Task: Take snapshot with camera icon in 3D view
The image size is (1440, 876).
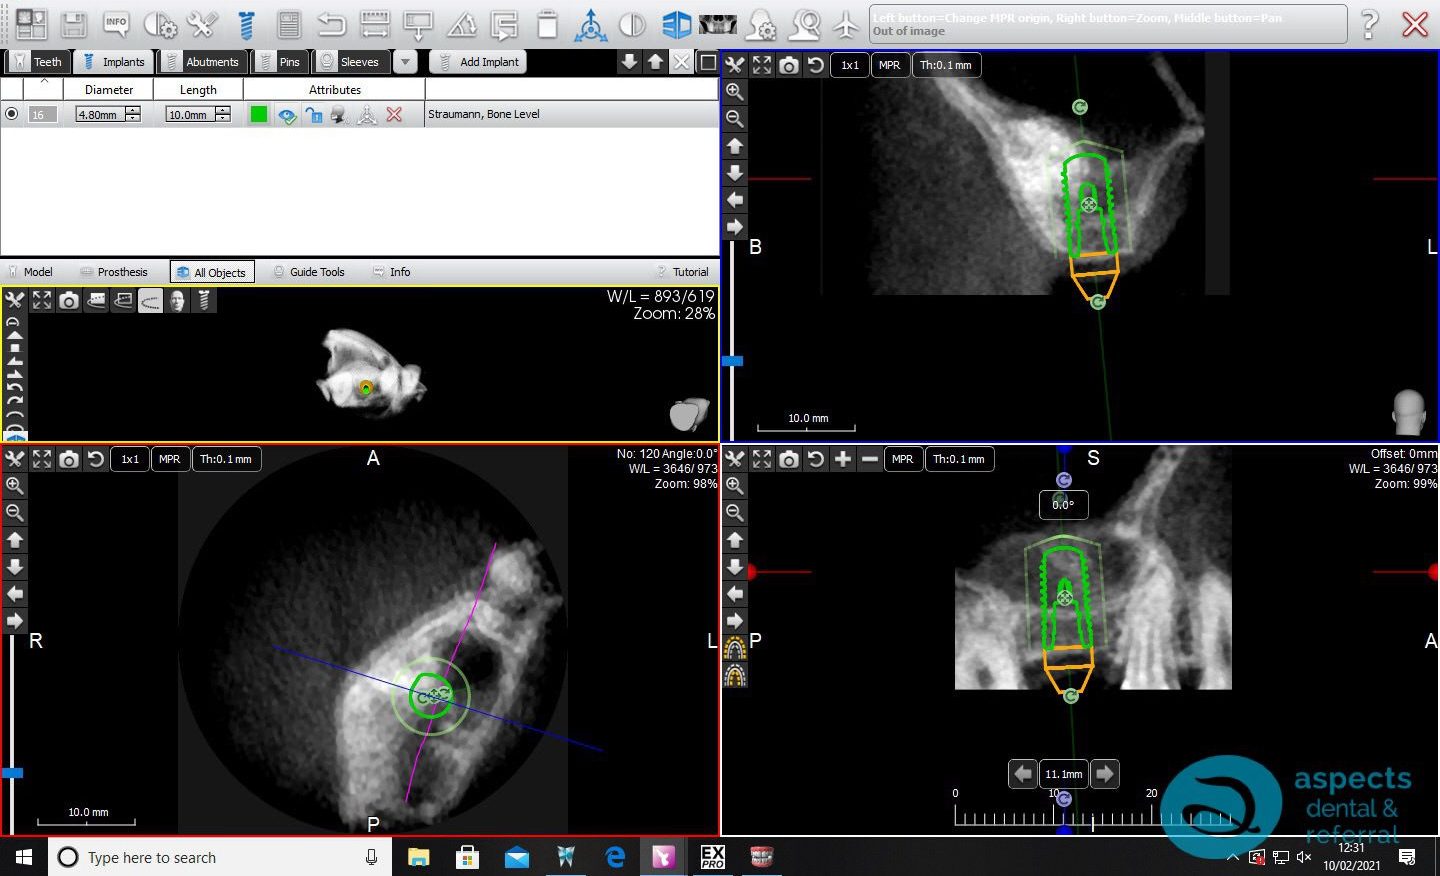Action: tap(69, 300)
